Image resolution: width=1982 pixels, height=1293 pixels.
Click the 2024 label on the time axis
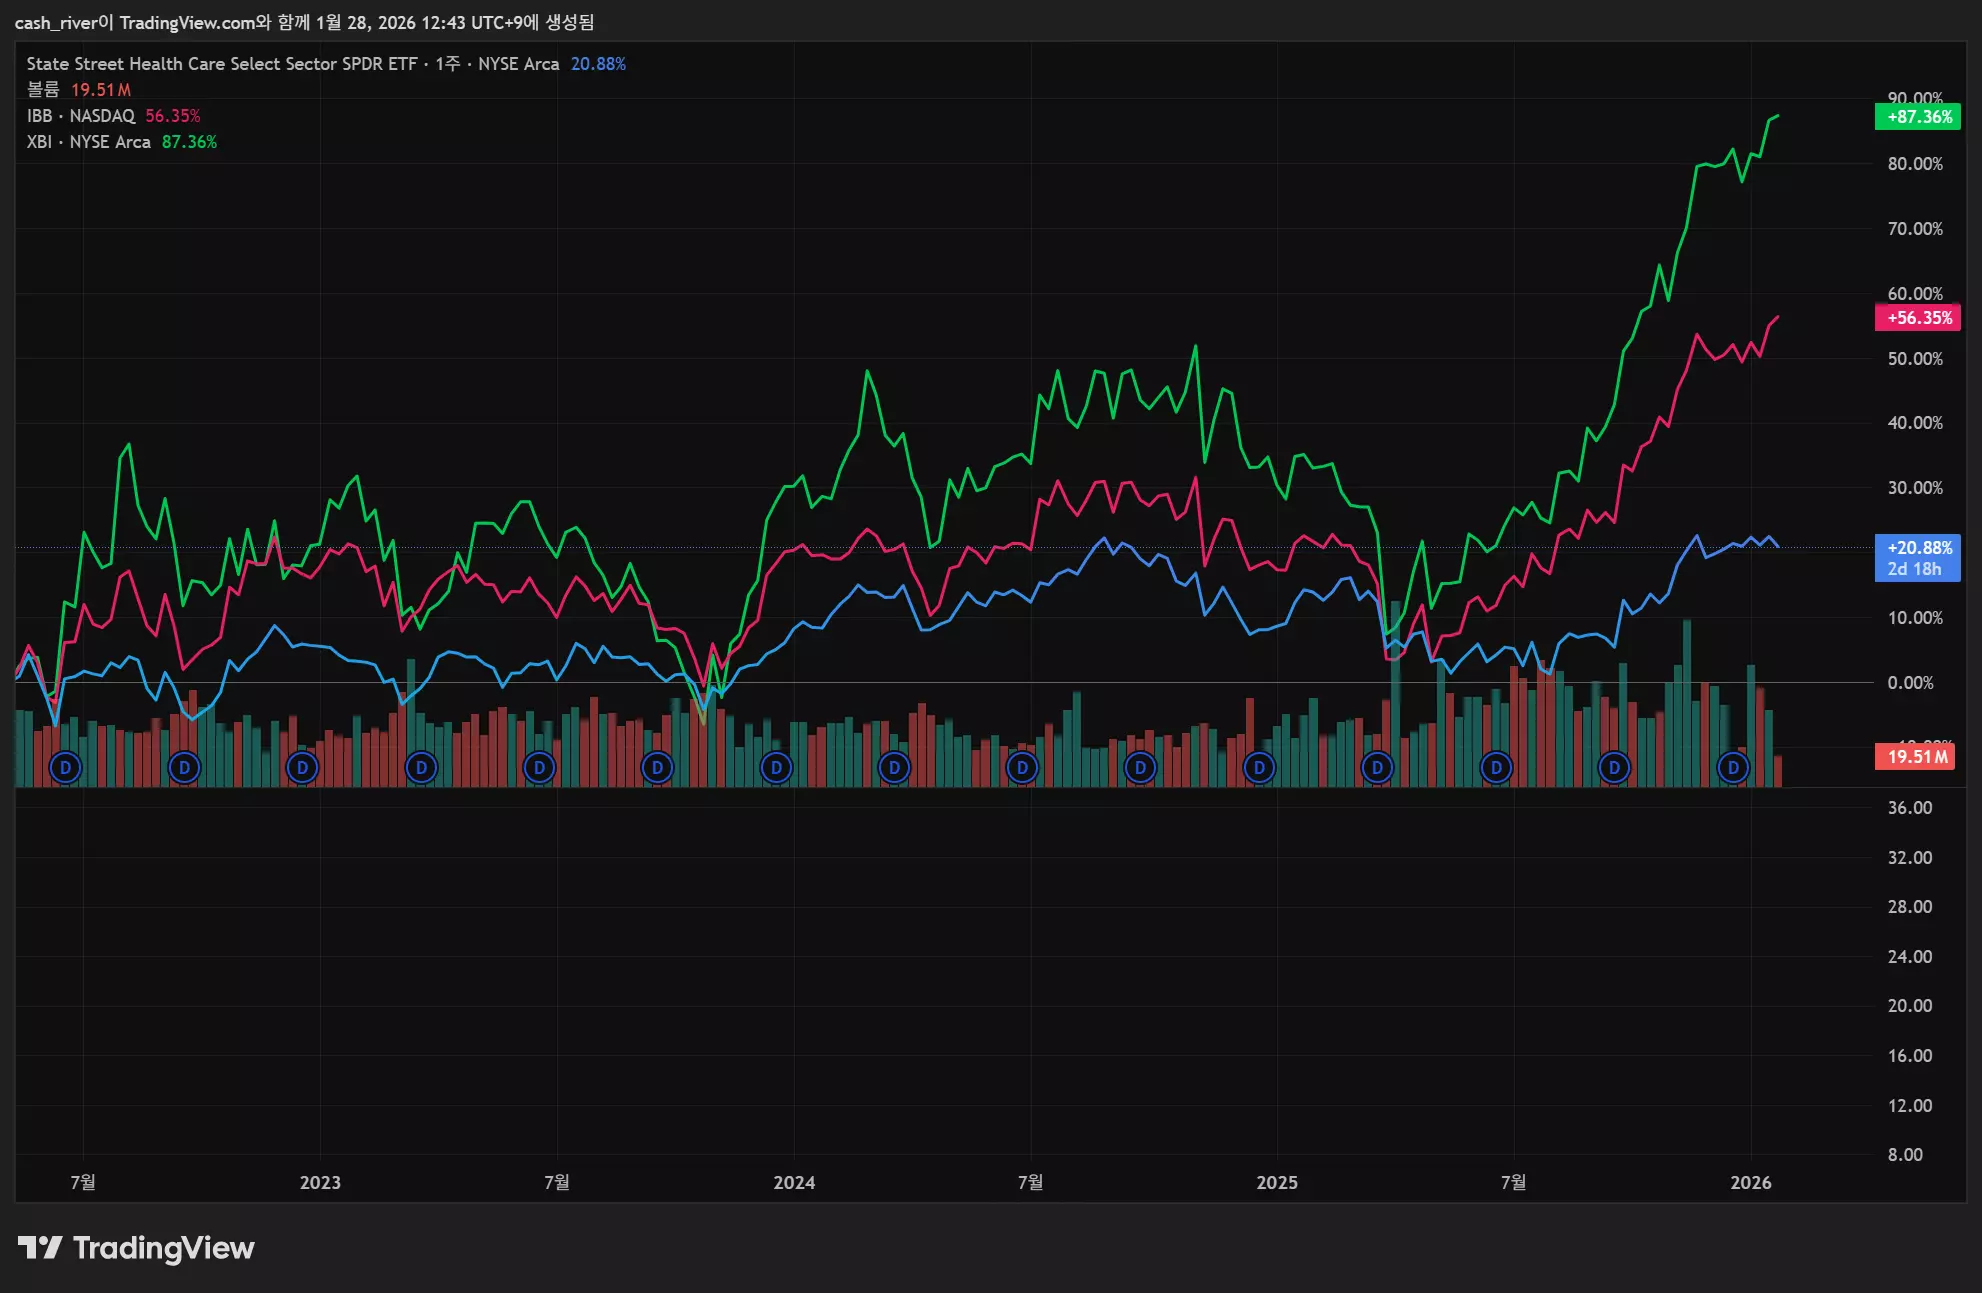tap(794, 1183)
